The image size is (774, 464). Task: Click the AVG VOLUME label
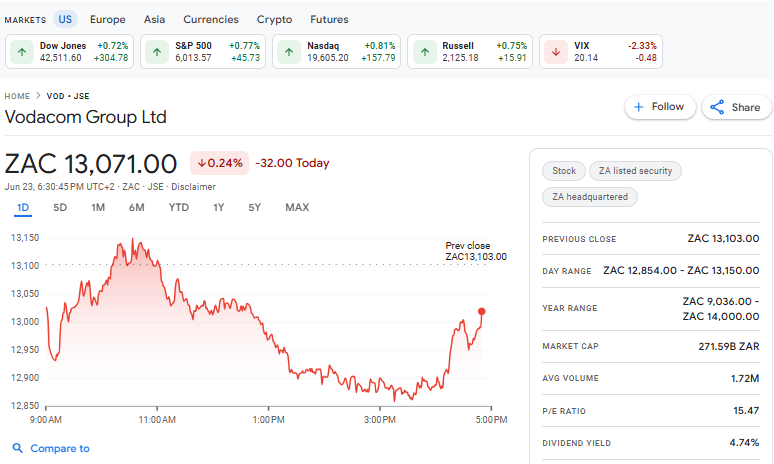tap(570, 378)
